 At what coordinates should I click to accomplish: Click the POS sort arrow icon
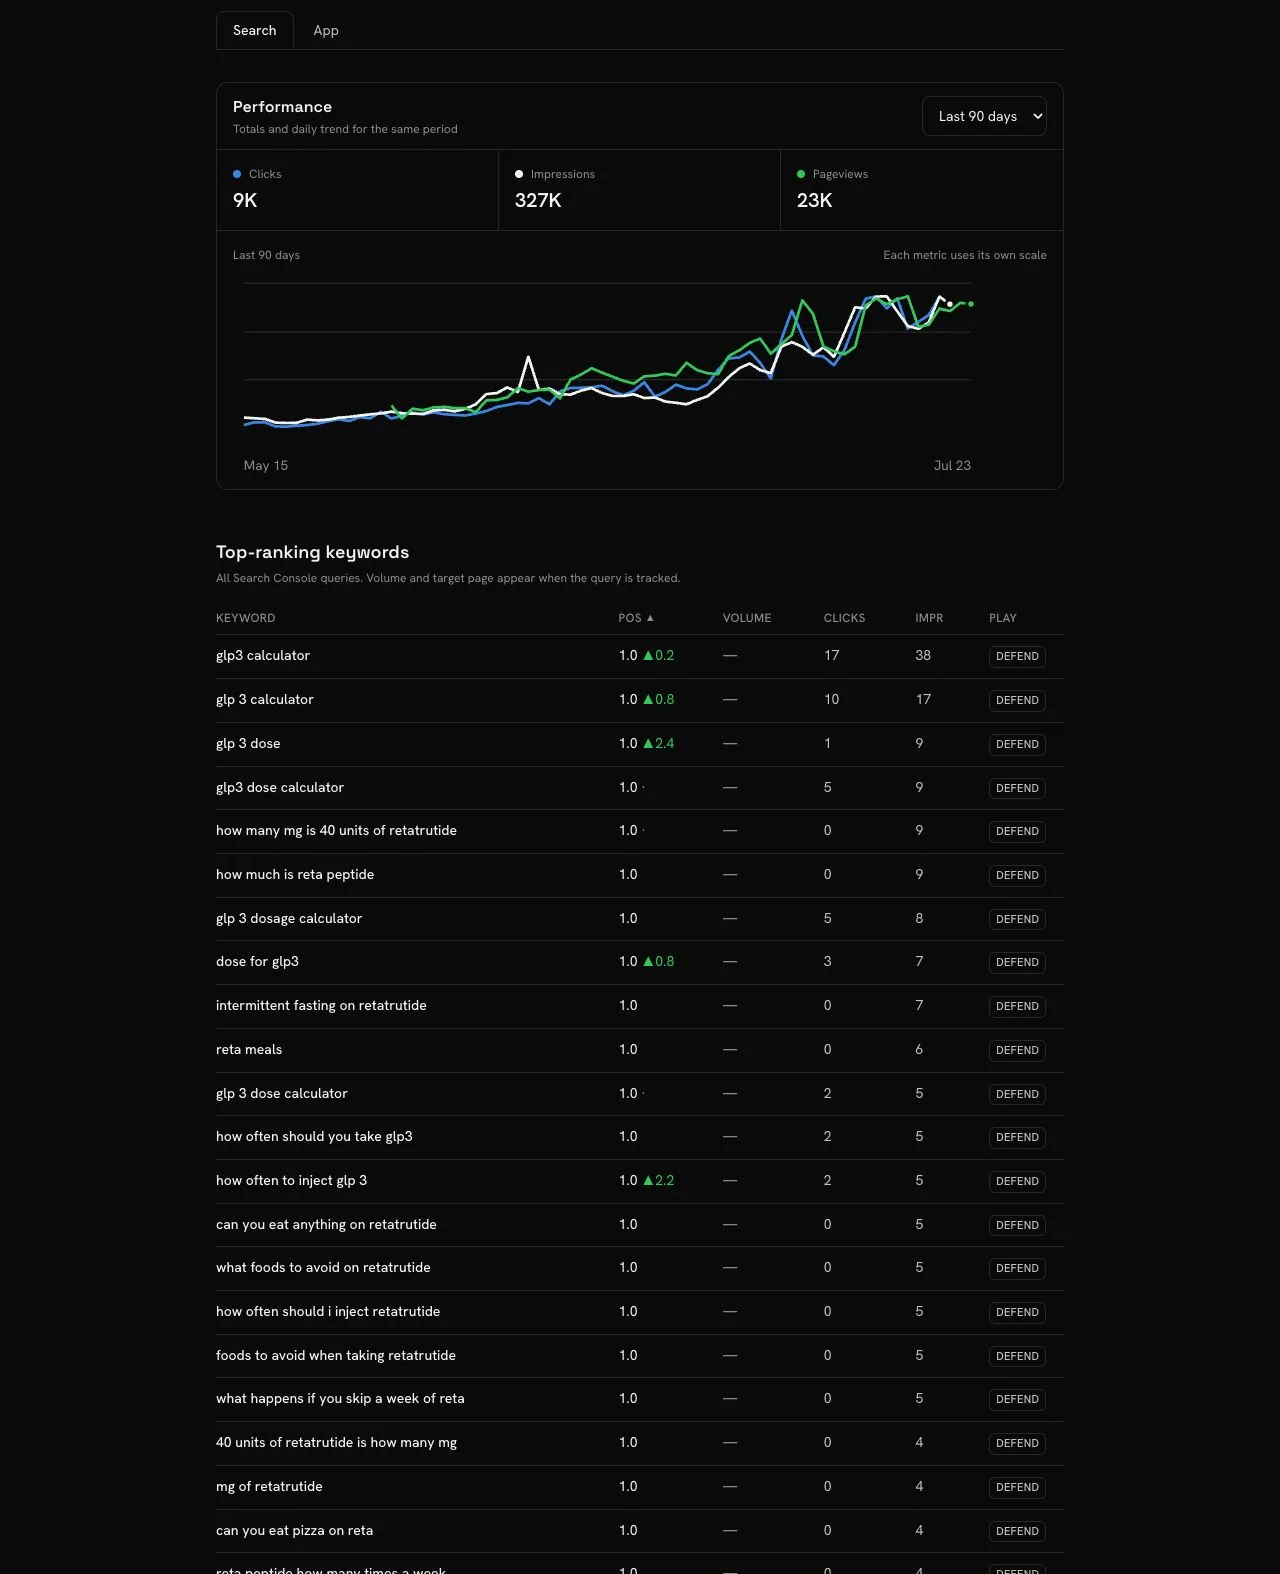pos(650,618)
